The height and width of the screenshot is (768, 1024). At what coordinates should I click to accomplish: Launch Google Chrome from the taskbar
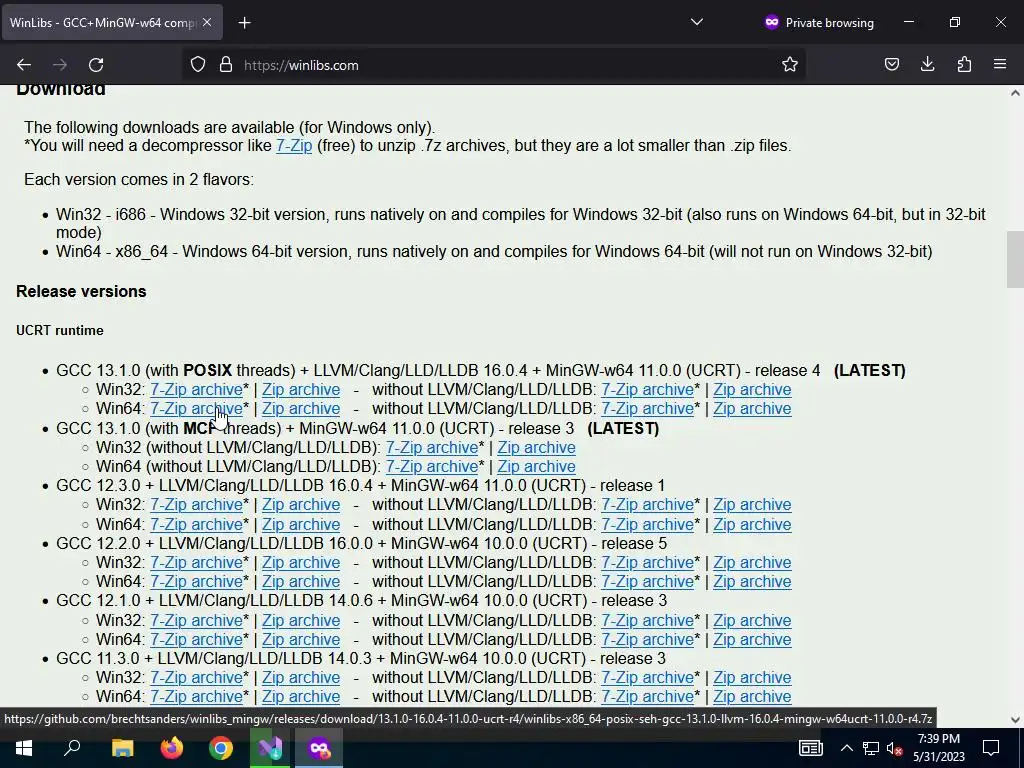point(221,748)
